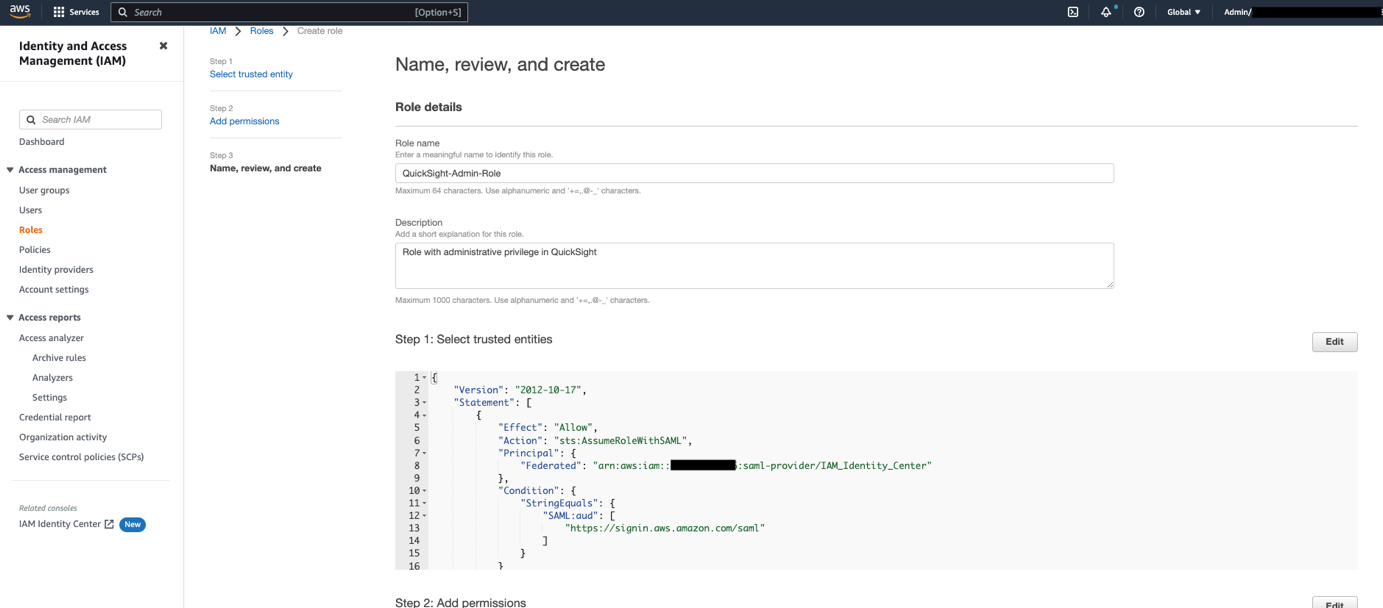Go back to Select trusted entity step
This screenshot has height=608, width=1383.
tap(251, 74)
